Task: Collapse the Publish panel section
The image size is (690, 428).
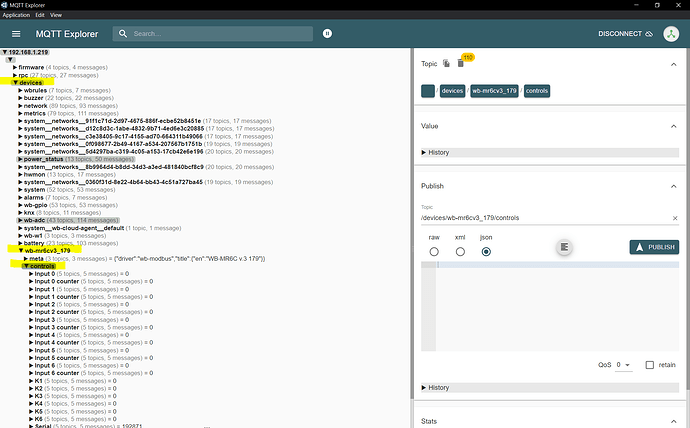Action: 673,187
